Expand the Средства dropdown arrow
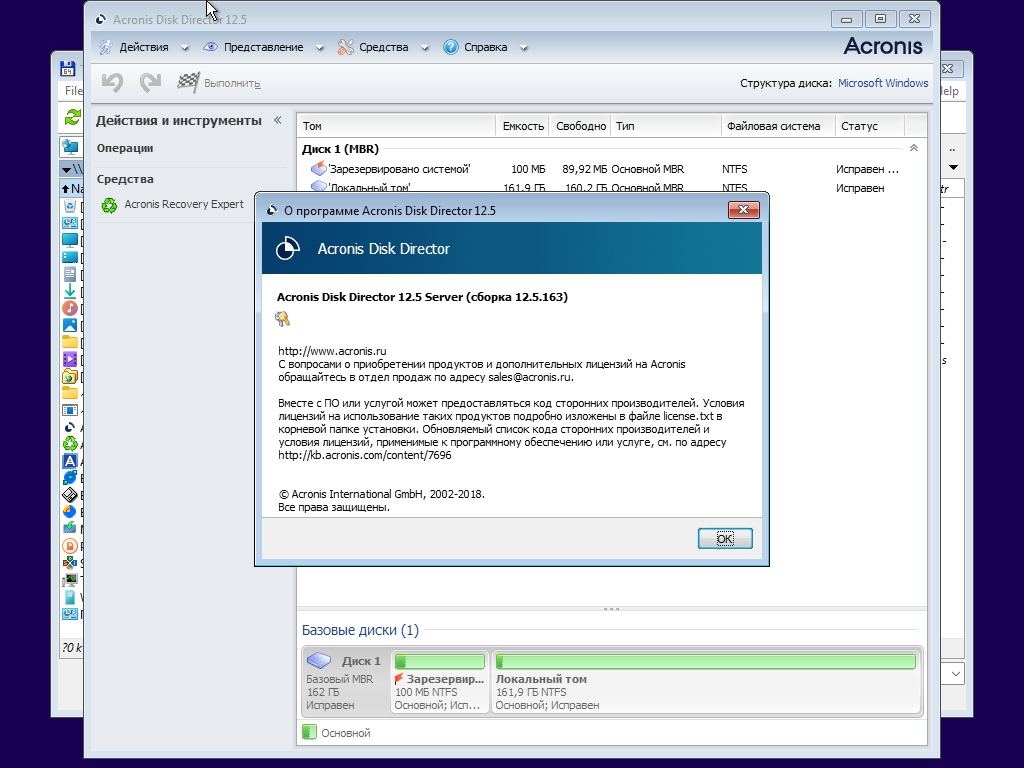1024x768 pixels. coord(424,48)
